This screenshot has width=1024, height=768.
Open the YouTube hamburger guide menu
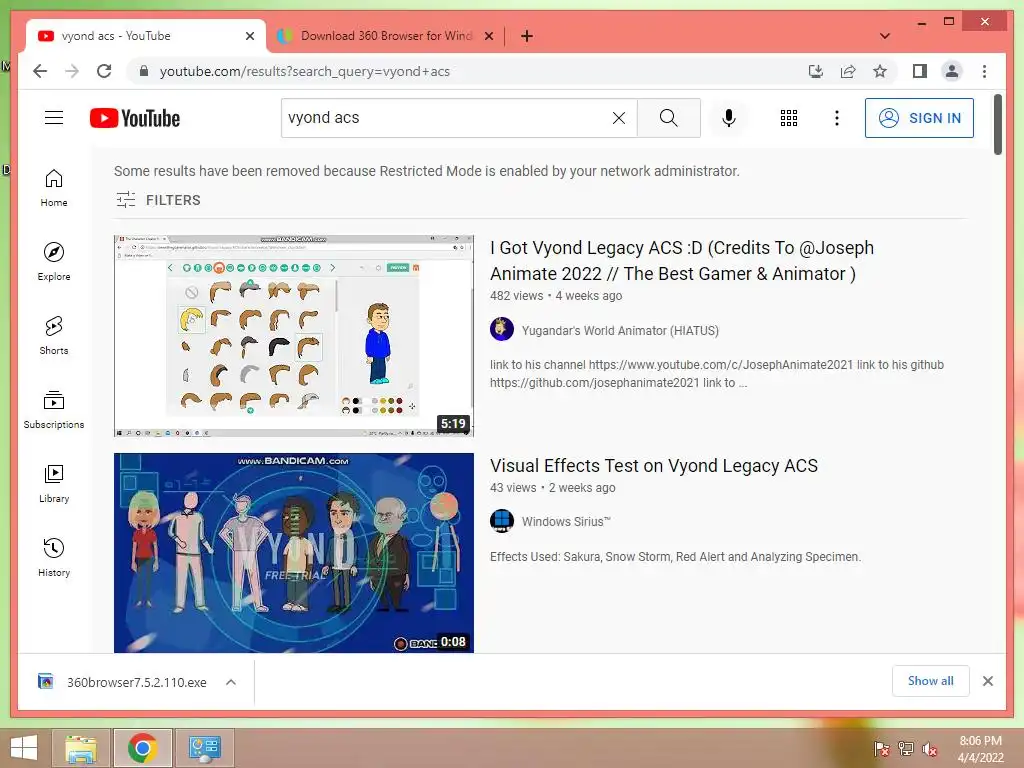(x=54, y=118)
